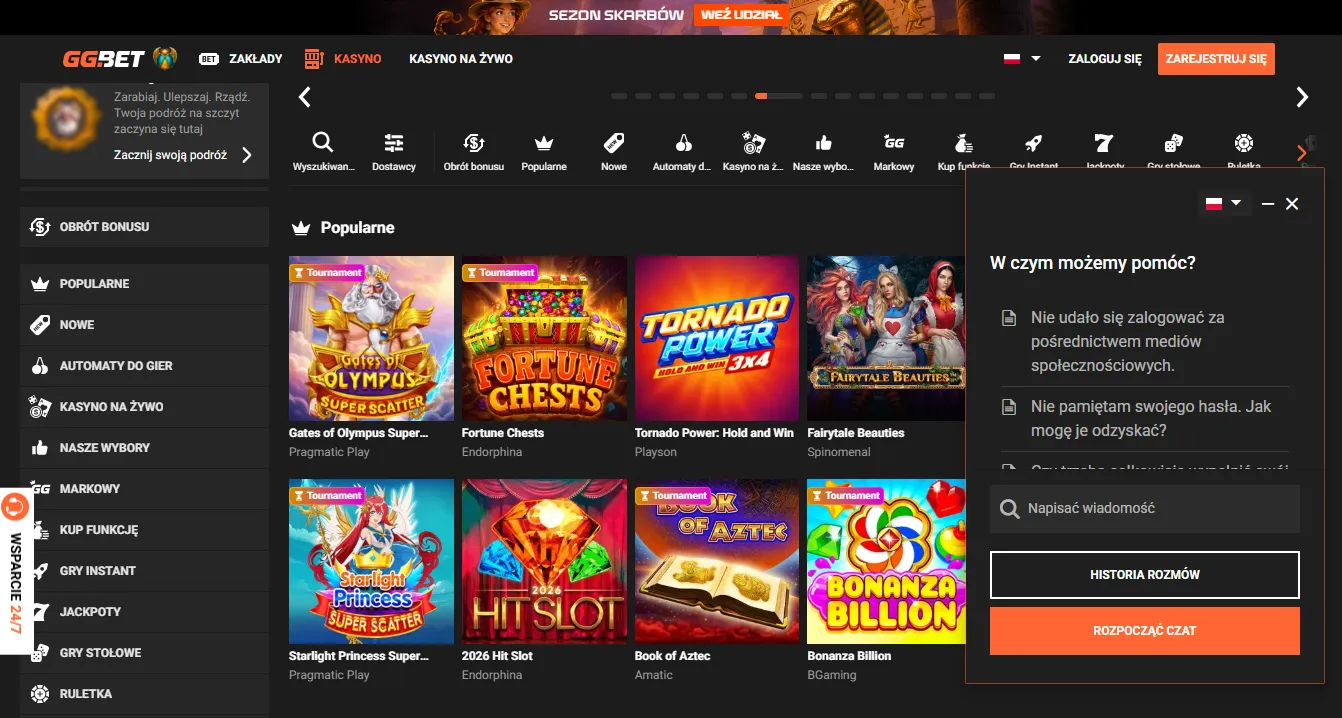Click the Zarejestruj się button
1342x718 pixels.
(x=1216, y=59)
